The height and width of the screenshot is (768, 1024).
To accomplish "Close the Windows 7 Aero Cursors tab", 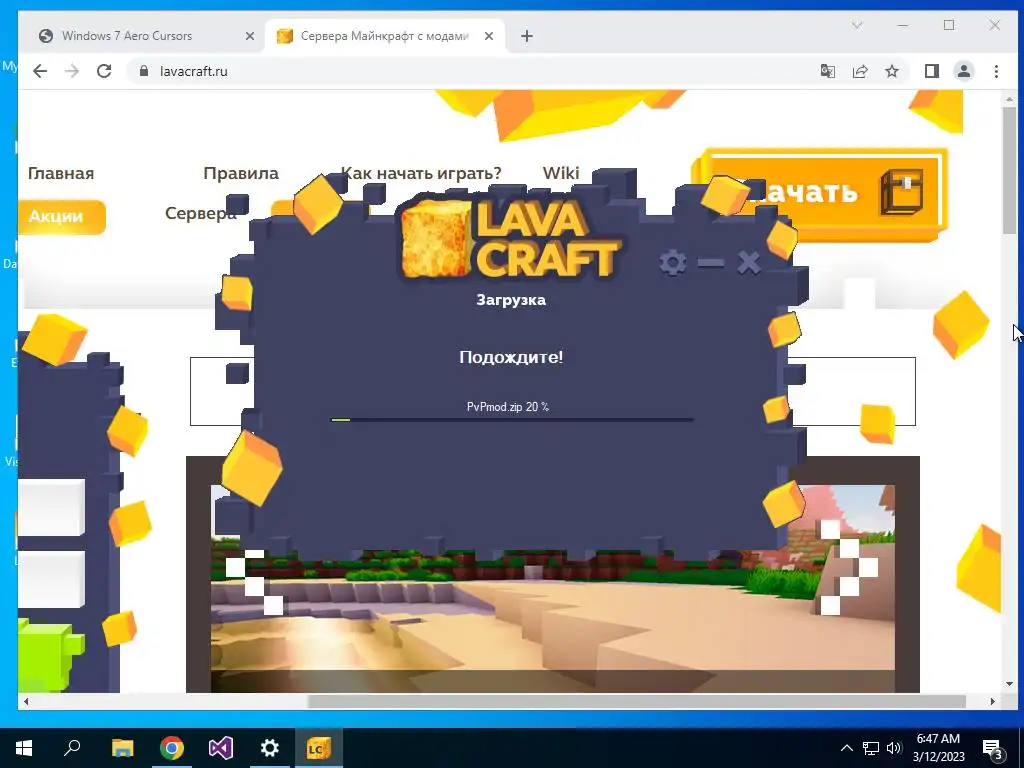I will pyautogui.click(x=249, y=37).
